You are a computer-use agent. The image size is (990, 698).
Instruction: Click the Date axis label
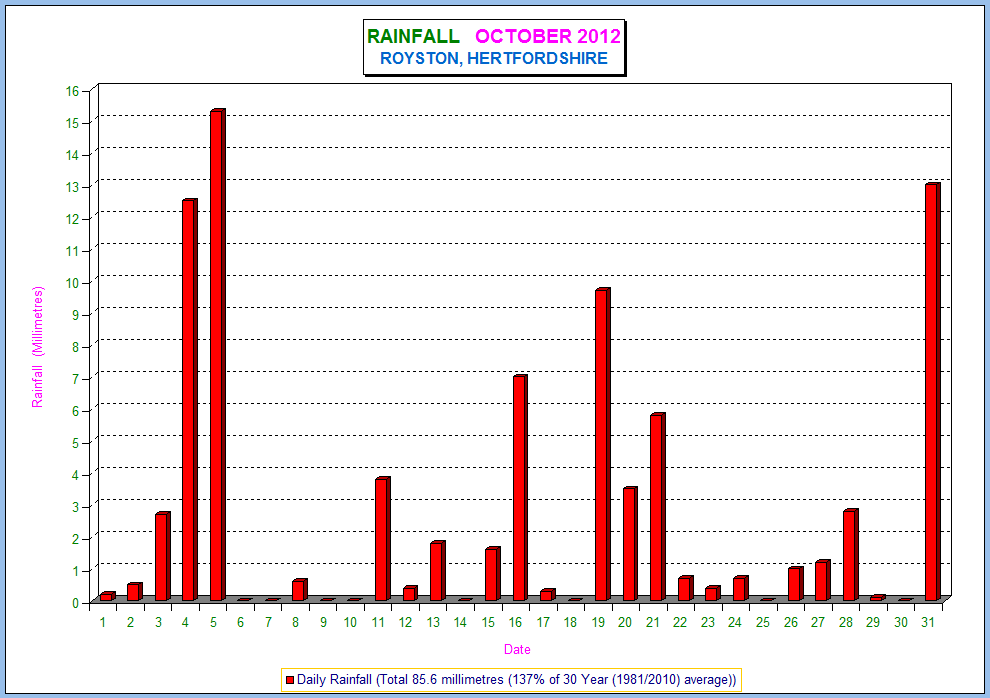coord(517,649)
